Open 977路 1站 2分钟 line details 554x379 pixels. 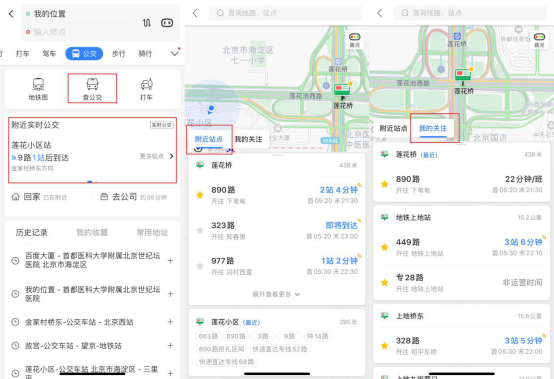point(277,266)
